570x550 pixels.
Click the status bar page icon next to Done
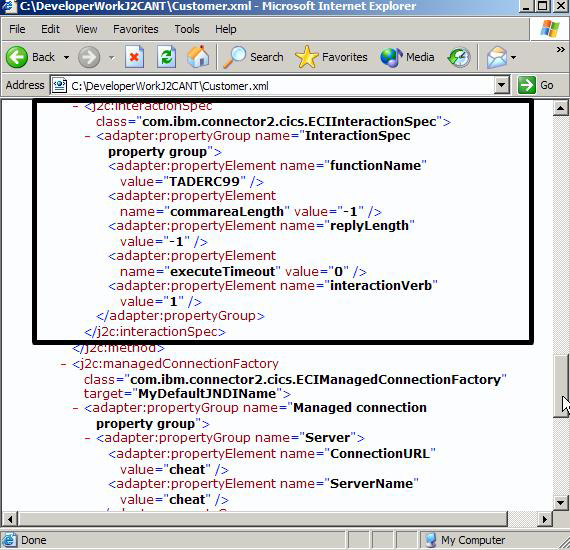pos(9,540)
